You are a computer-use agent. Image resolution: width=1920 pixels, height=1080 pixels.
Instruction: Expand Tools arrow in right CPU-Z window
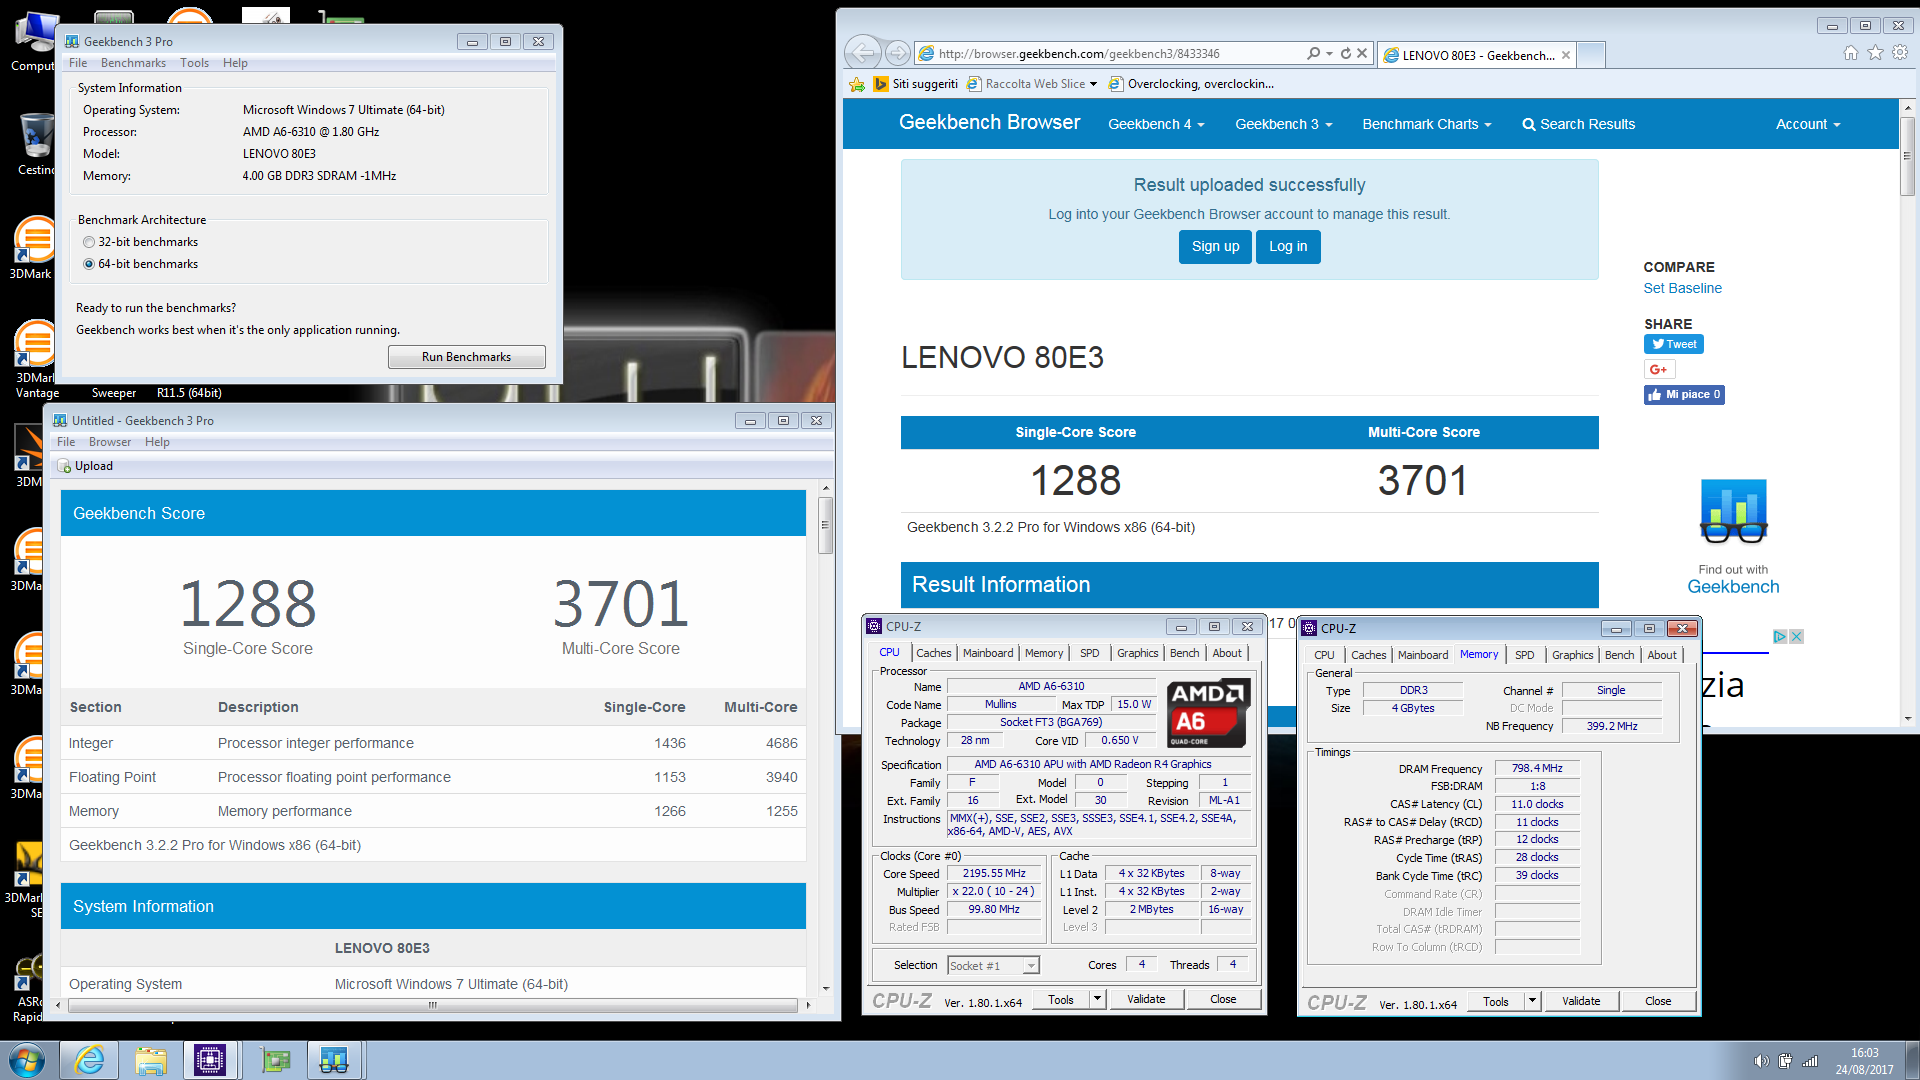1532,1001
